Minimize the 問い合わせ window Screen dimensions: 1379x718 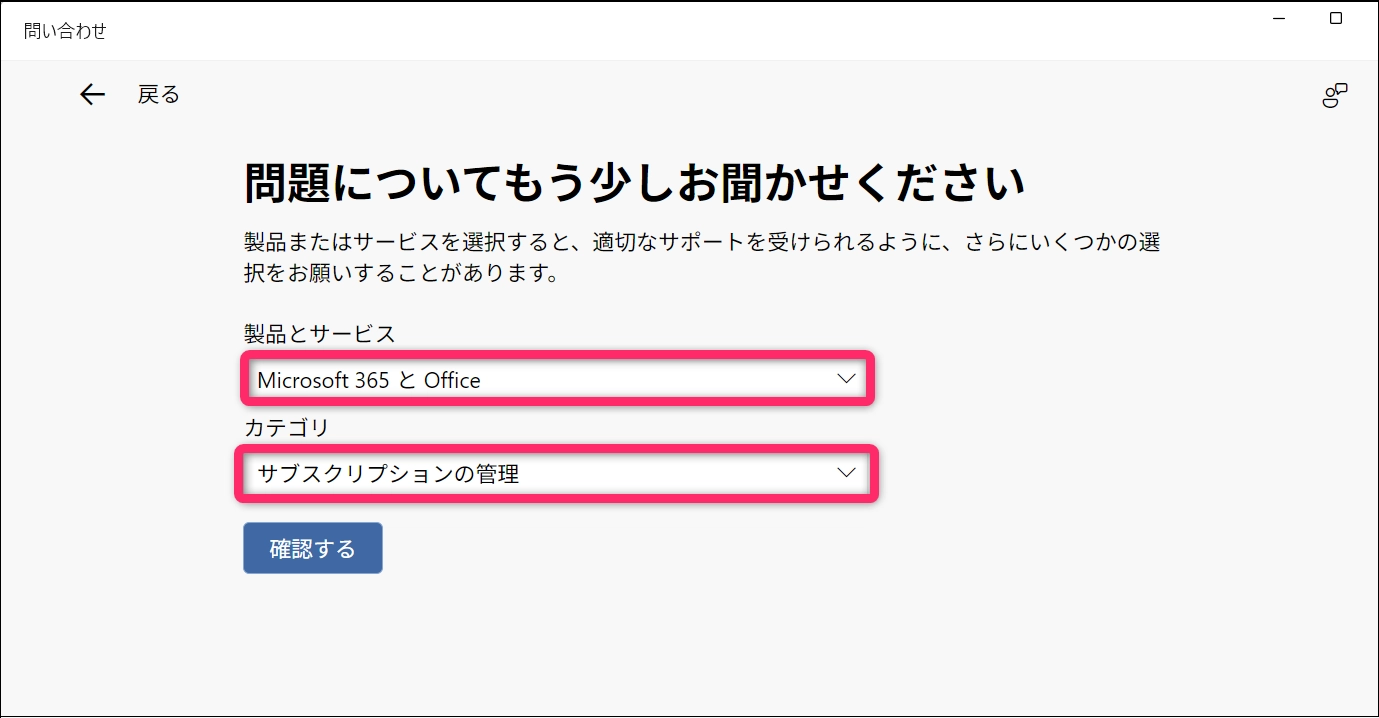1281,18
